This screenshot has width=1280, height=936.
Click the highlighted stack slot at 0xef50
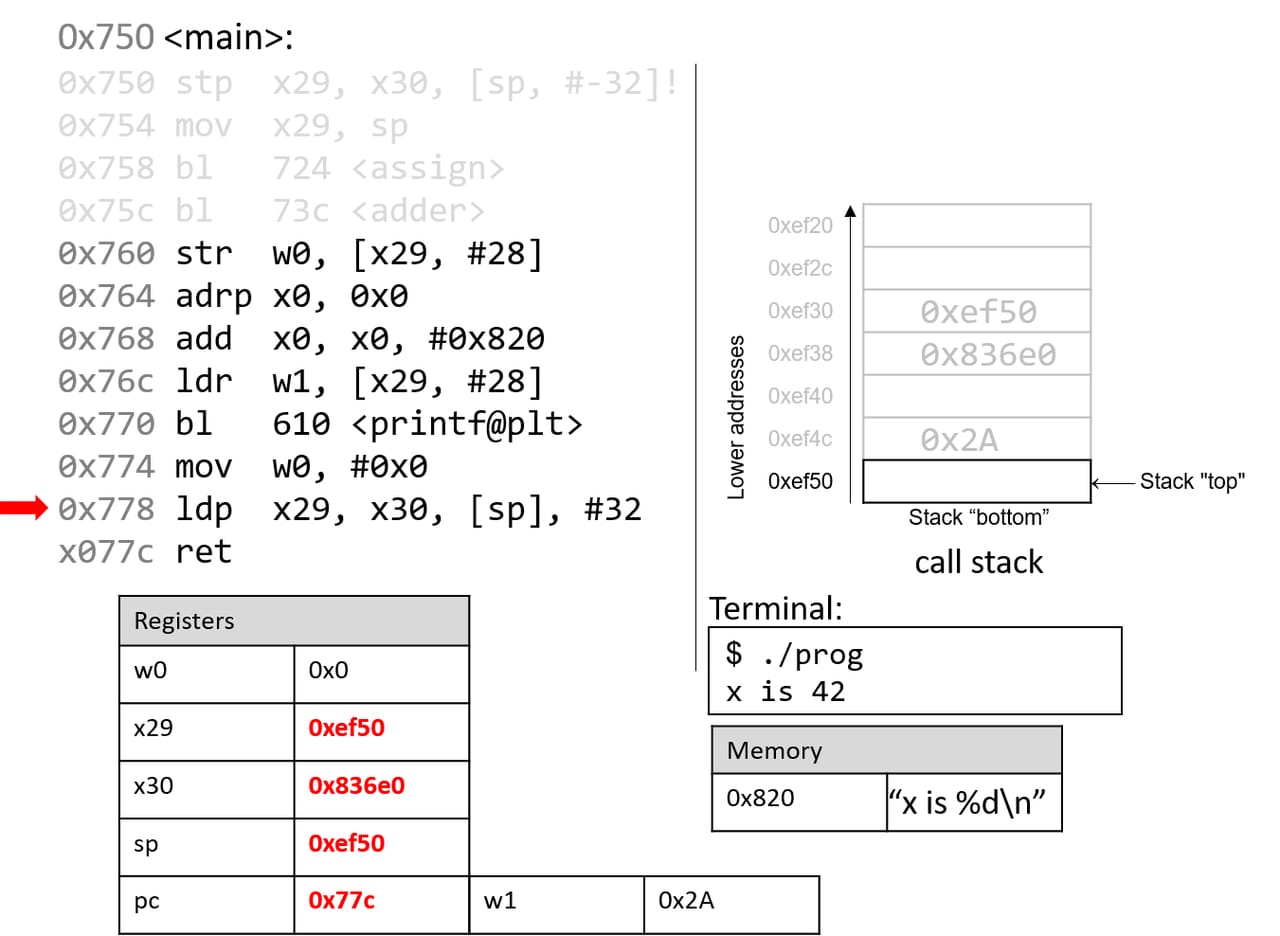pyautogui.click(x=976, y=481)
